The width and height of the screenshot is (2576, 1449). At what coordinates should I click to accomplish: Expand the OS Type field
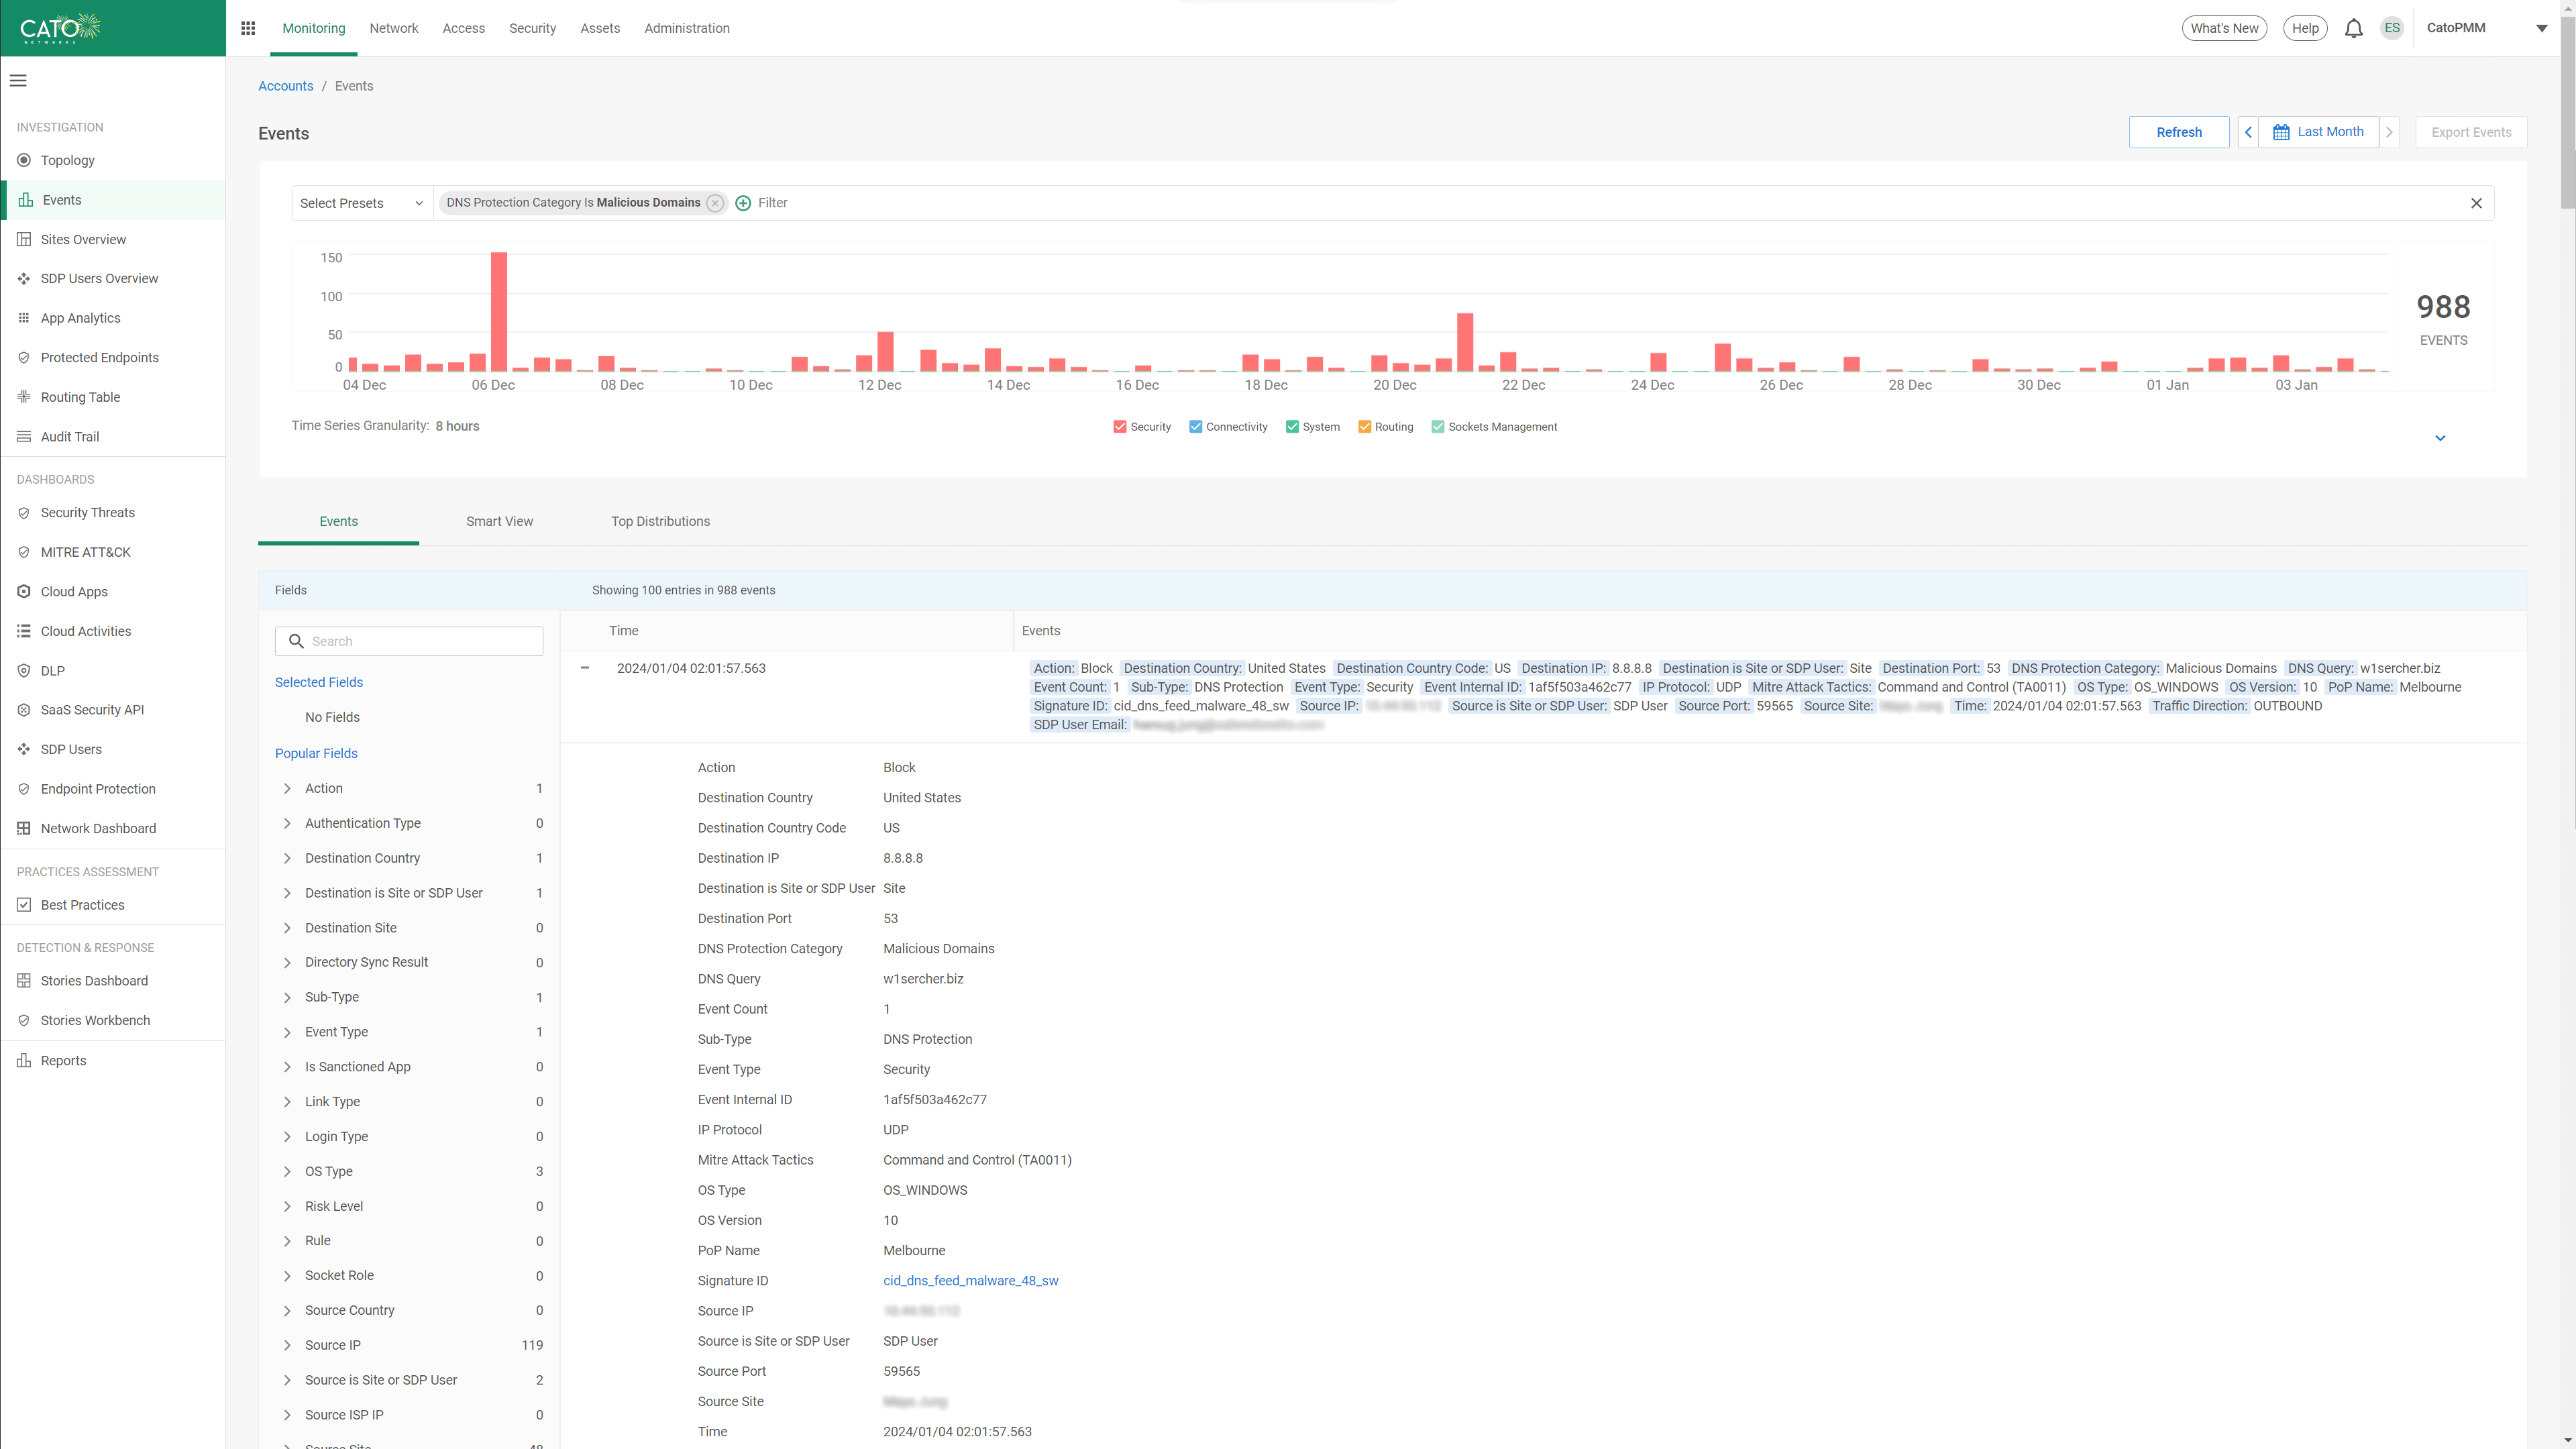click(x=287, y=1171)
